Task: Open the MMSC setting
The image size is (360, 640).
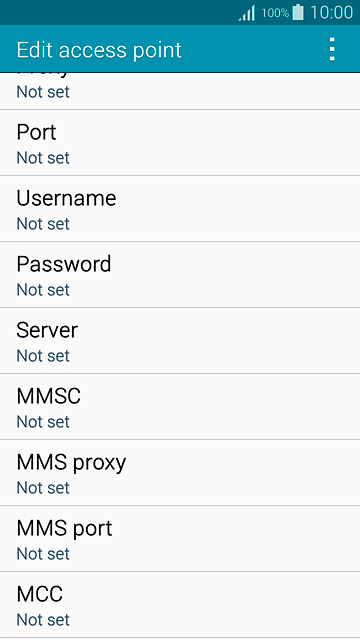Action: 180,407
